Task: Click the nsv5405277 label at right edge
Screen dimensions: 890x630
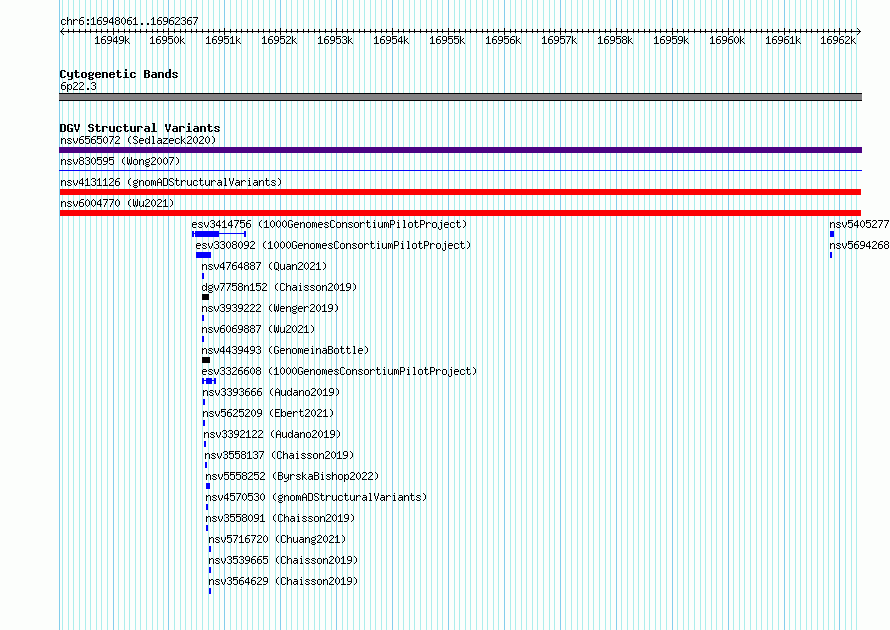Action: pyautogui.click(x=859, y=224)
